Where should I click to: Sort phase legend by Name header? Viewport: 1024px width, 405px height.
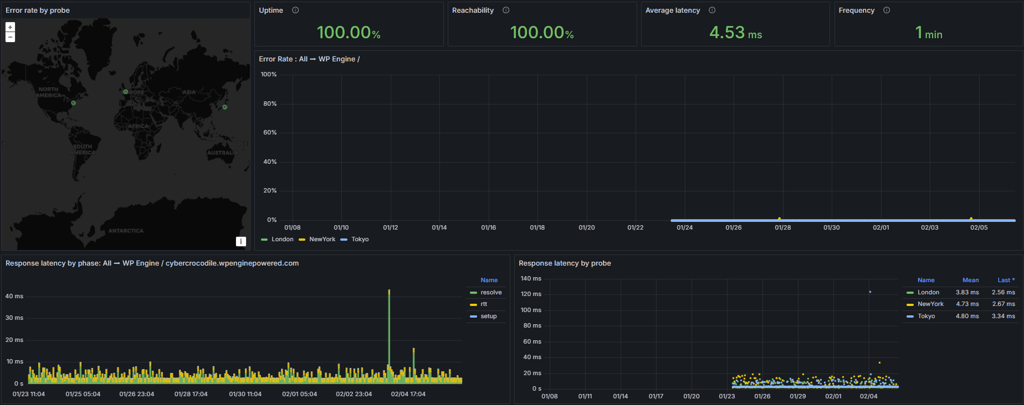tap(488, 280)
